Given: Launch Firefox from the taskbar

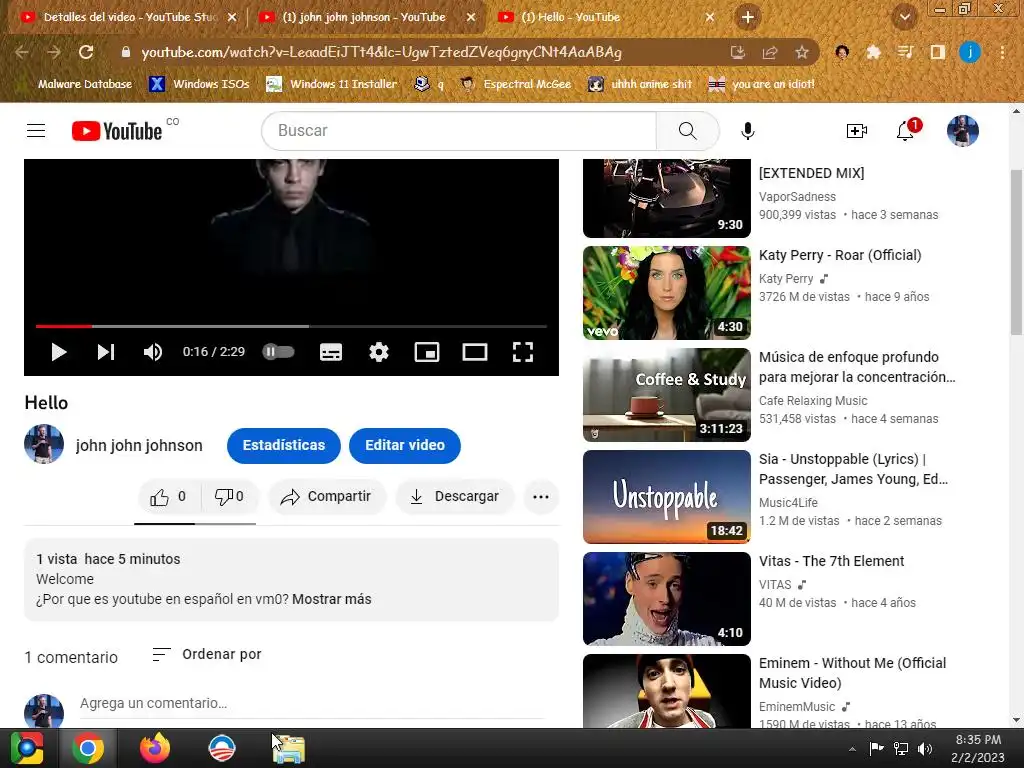Looking at the screenshot, I should pos(155,748).
